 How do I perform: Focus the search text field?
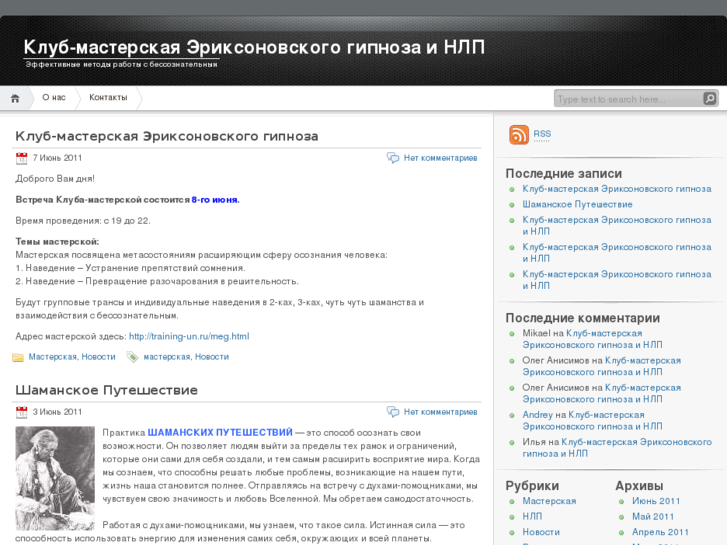click(629, 99)
